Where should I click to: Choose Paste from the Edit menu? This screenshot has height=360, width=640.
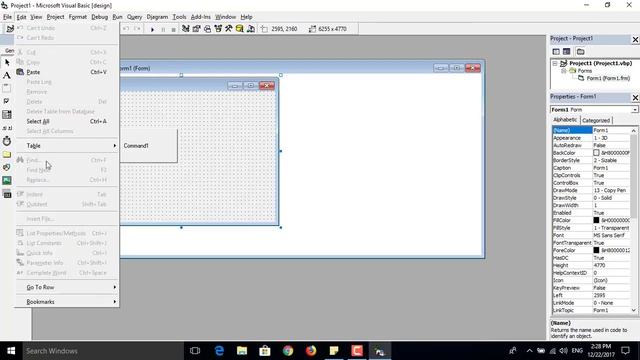pyautogui.click(x=67, y=72)
